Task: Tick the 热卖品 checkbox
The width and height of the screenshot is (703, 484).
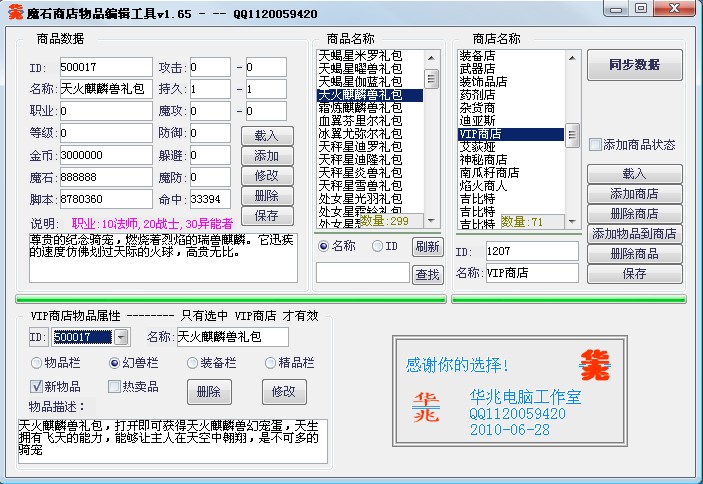Action: [114, 387]
